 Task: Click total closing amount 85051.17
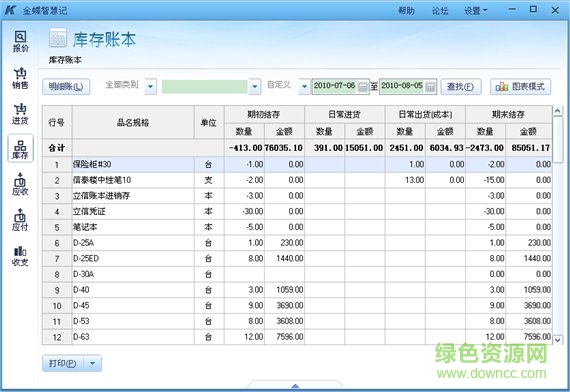click(530, 148)
